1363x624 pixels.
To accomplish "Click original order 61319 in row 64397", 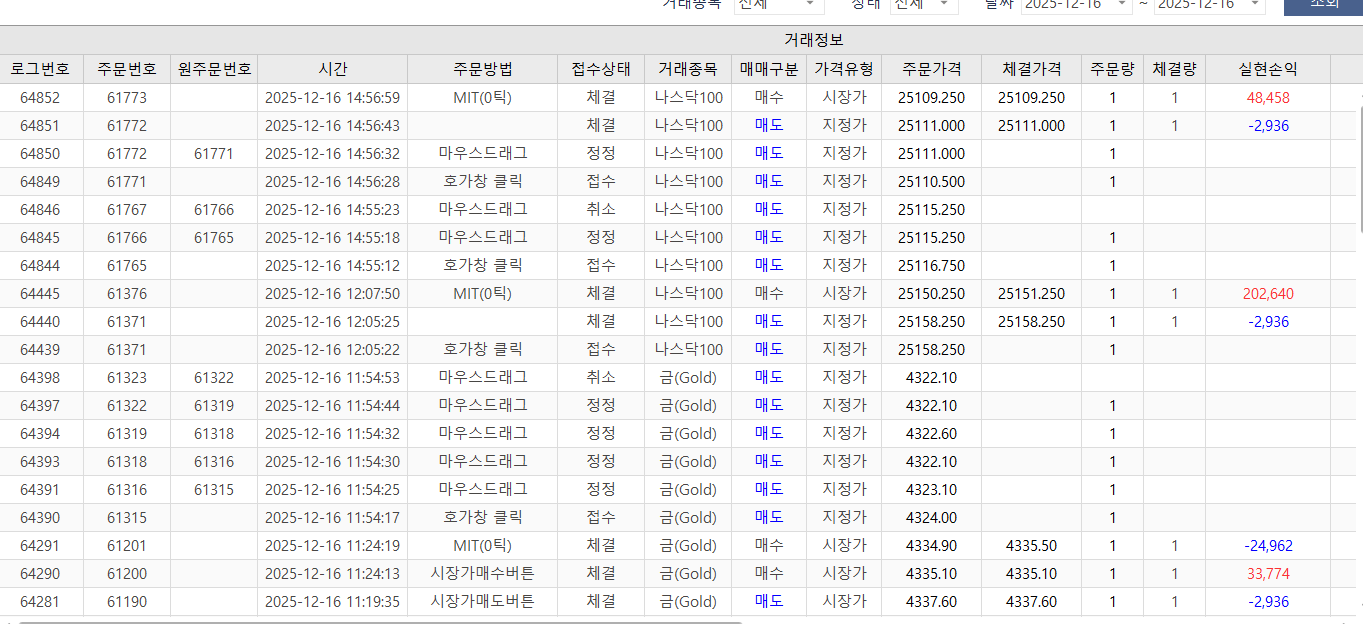I will 214,406.
